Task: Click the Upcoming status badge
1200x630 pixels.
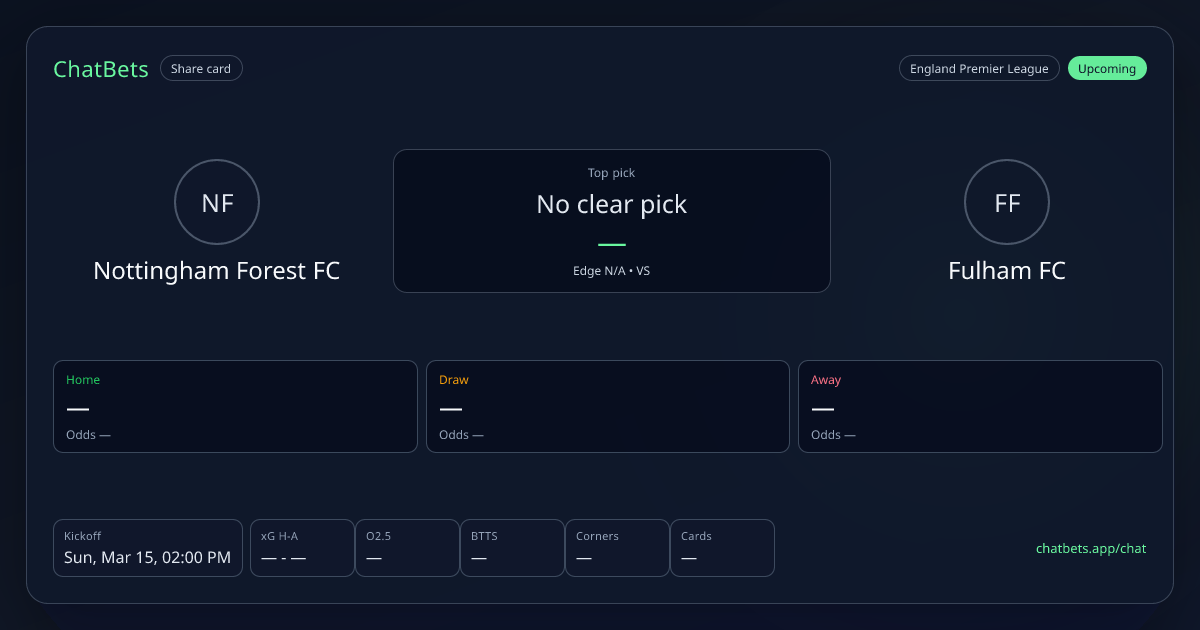Action: coord(1107,69)
